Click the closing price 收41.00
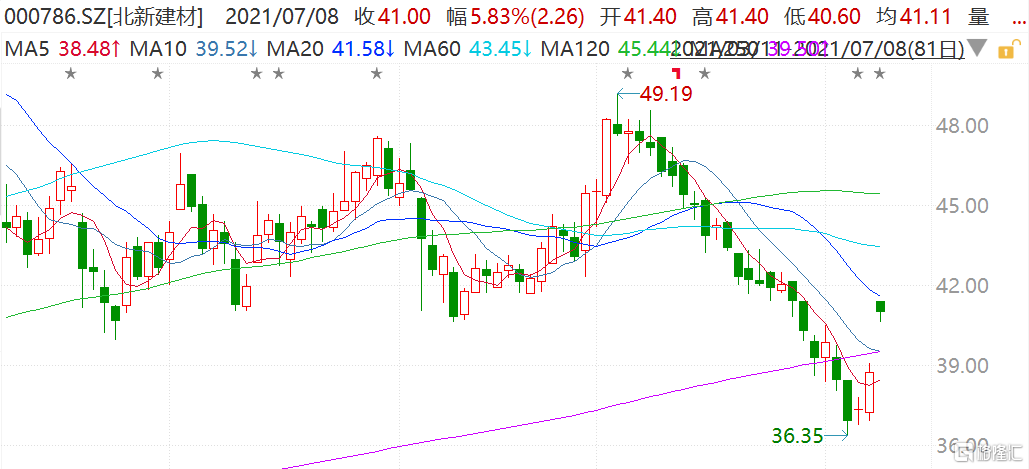The height and width of the screenshot is (469, 1029). 392,17
